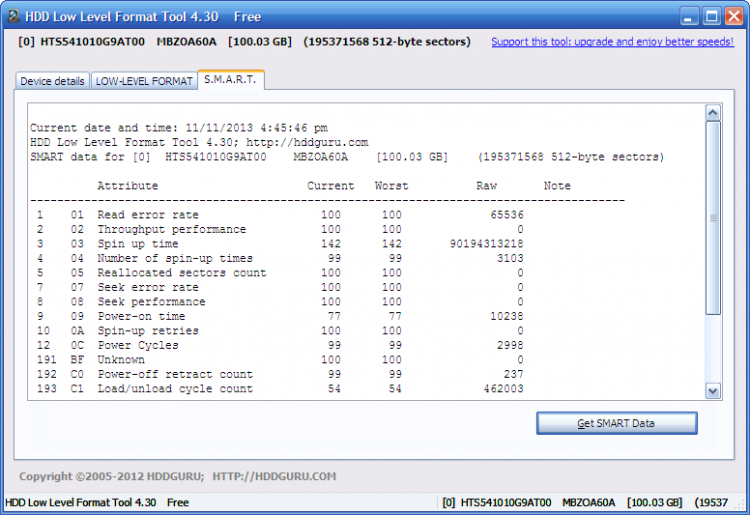Viewport: 750px width, 515px height.
Task: Maximize the HDD Low Level Format Tool window
Action: click(x=711, y=17)
